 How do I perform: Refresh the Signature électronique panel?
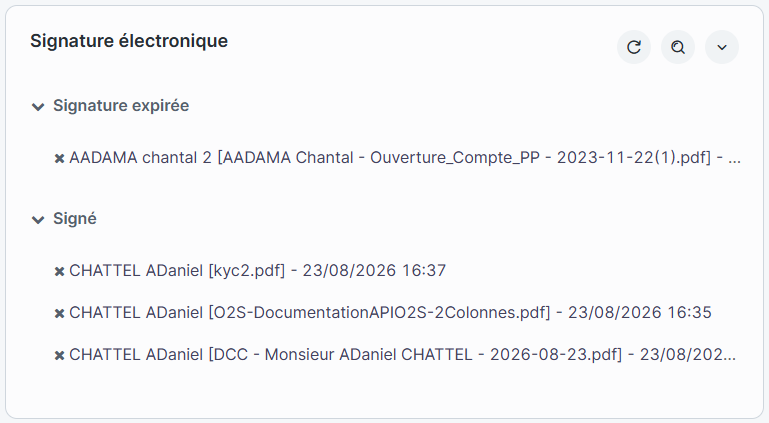(x=634, y=47)
